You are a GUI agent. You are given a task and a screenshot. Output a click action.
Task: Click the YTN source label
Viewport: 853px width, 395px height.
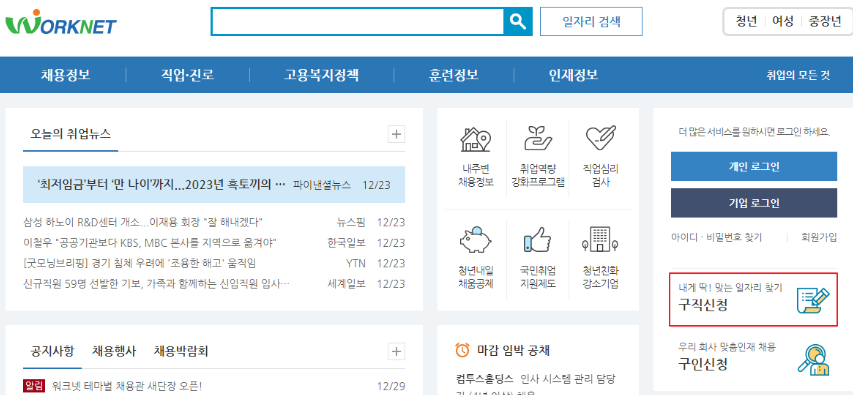[356, 263]
